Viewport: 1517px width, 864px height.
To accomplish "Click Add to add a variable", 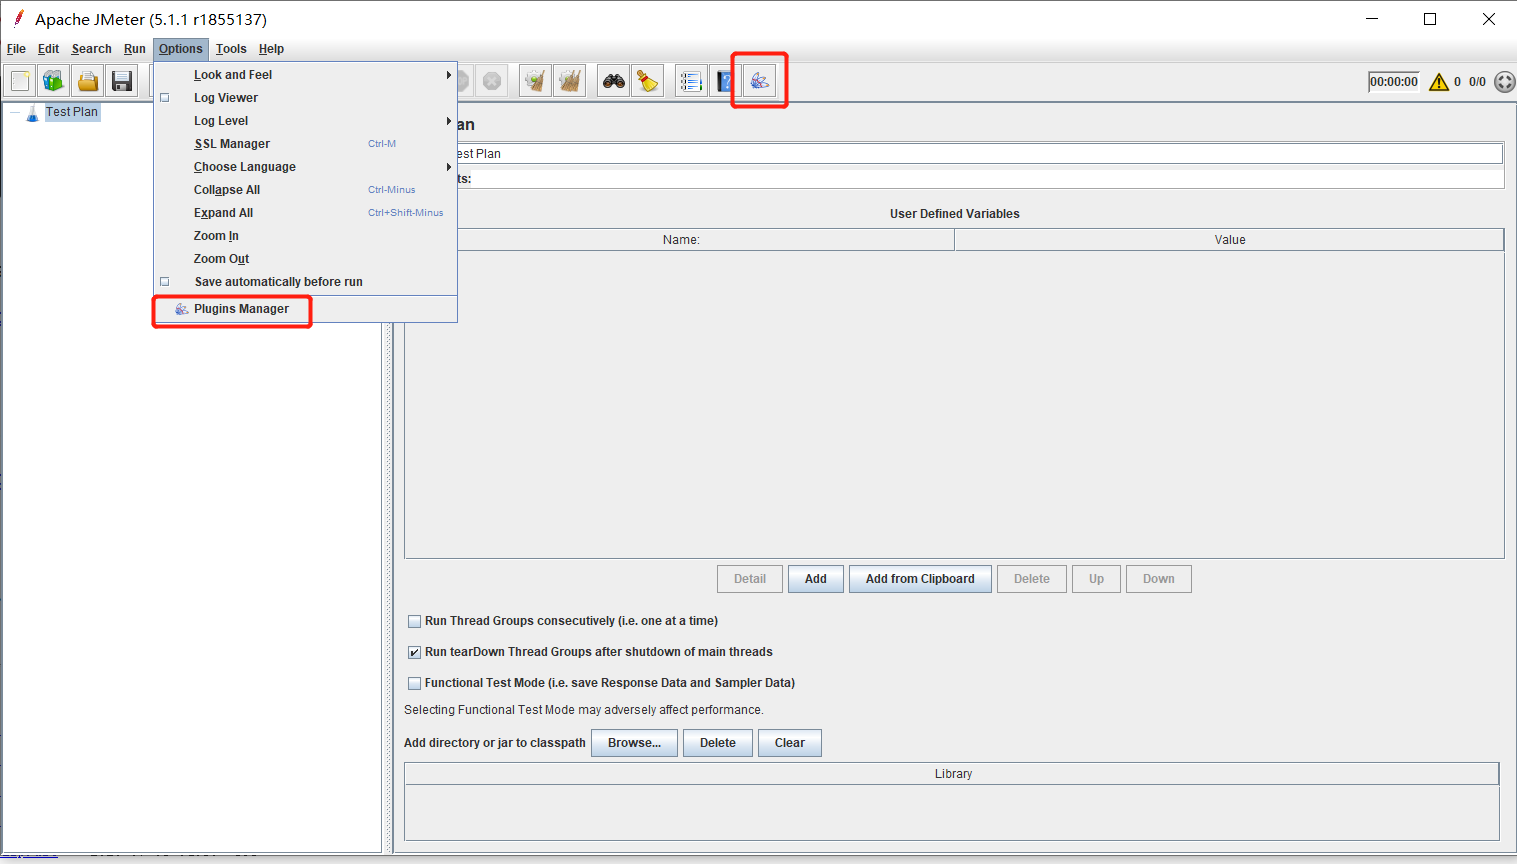I will point(816,579).
